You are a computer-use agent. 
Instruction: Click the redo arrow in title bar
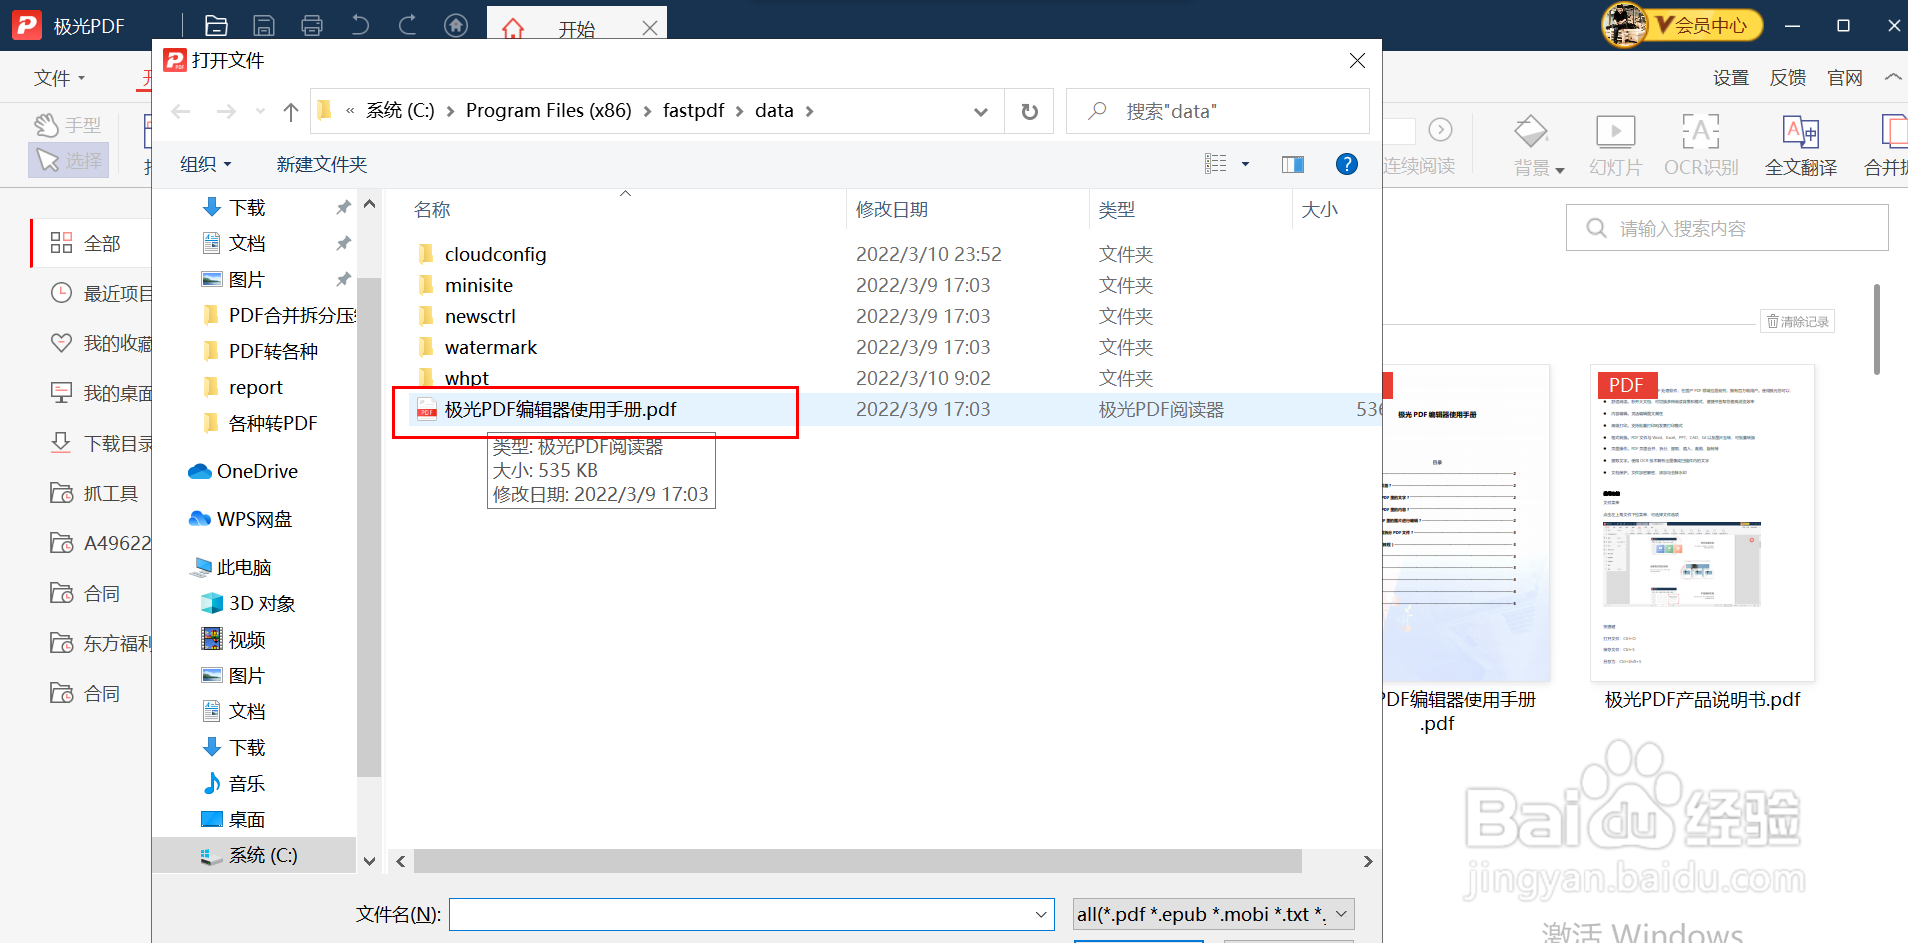[407, 26]
